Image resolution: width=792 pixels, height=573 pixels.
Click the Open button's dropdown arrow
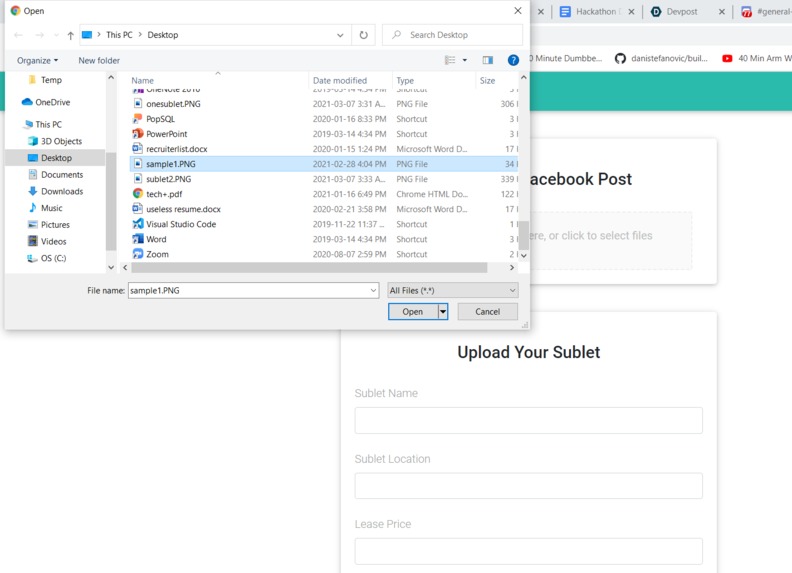pyautogui.click(x=443, y=312)
